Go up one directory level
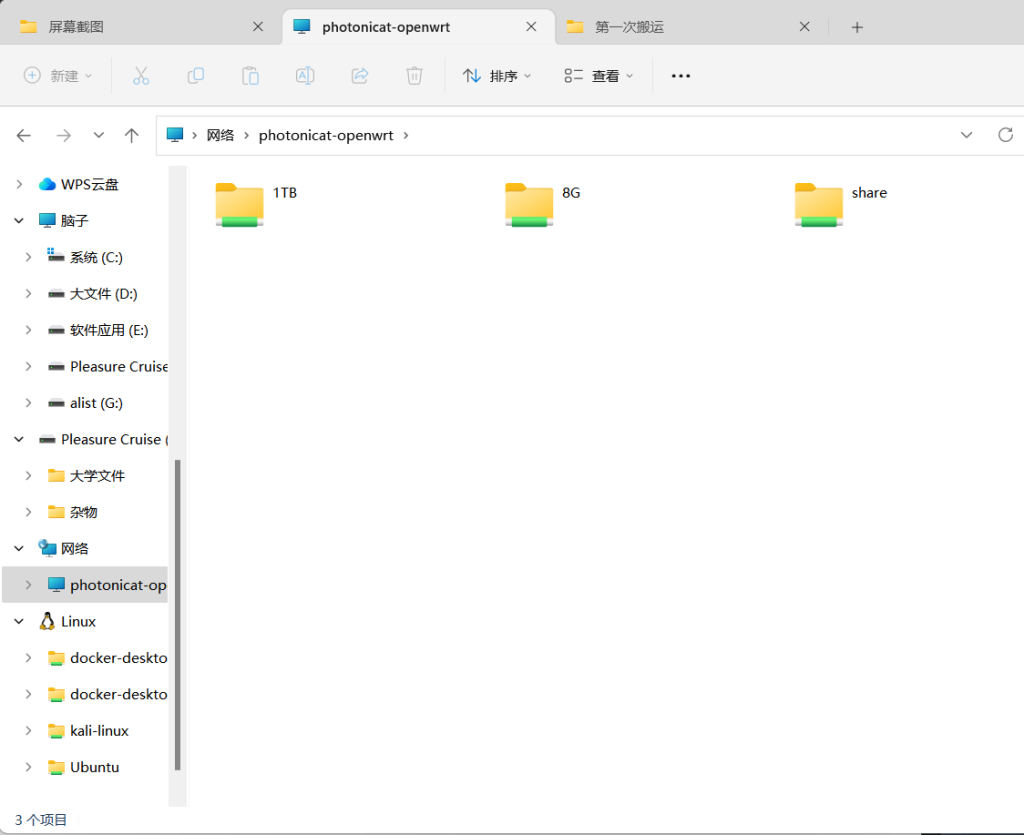 click(131, 135)
